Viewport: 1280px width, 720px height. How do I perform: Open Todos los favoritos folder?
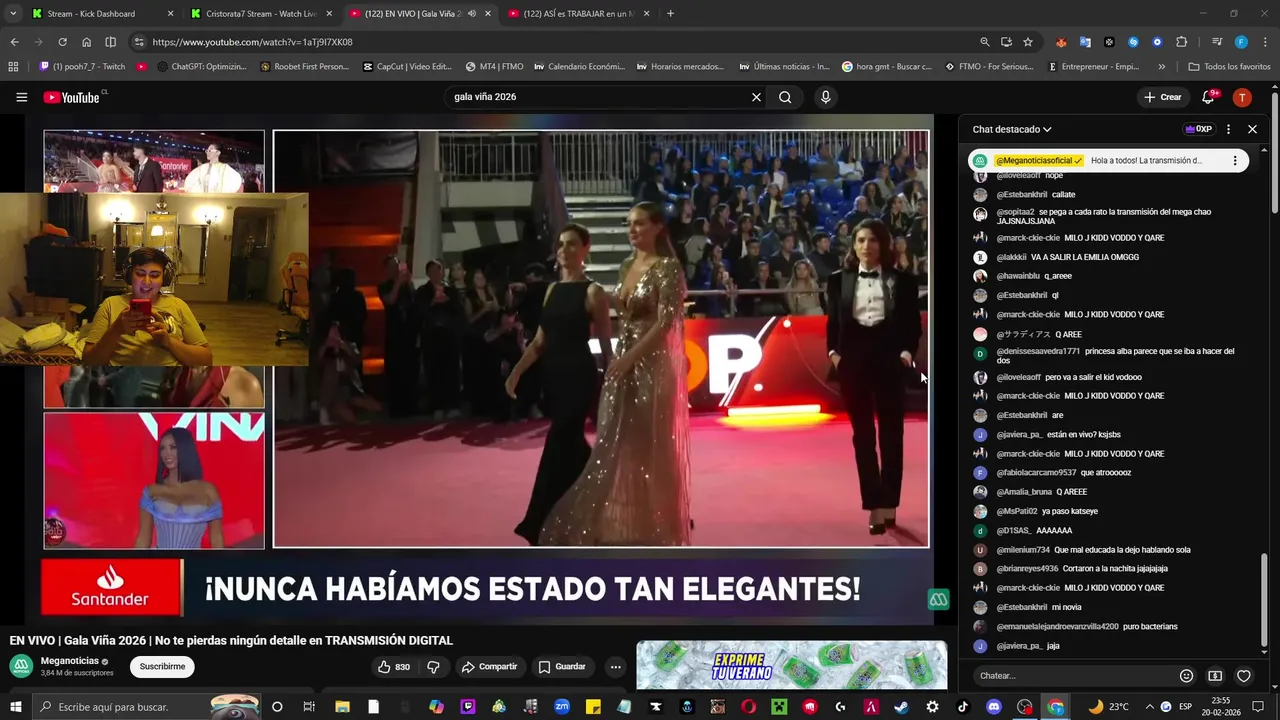pos(1229,67)
